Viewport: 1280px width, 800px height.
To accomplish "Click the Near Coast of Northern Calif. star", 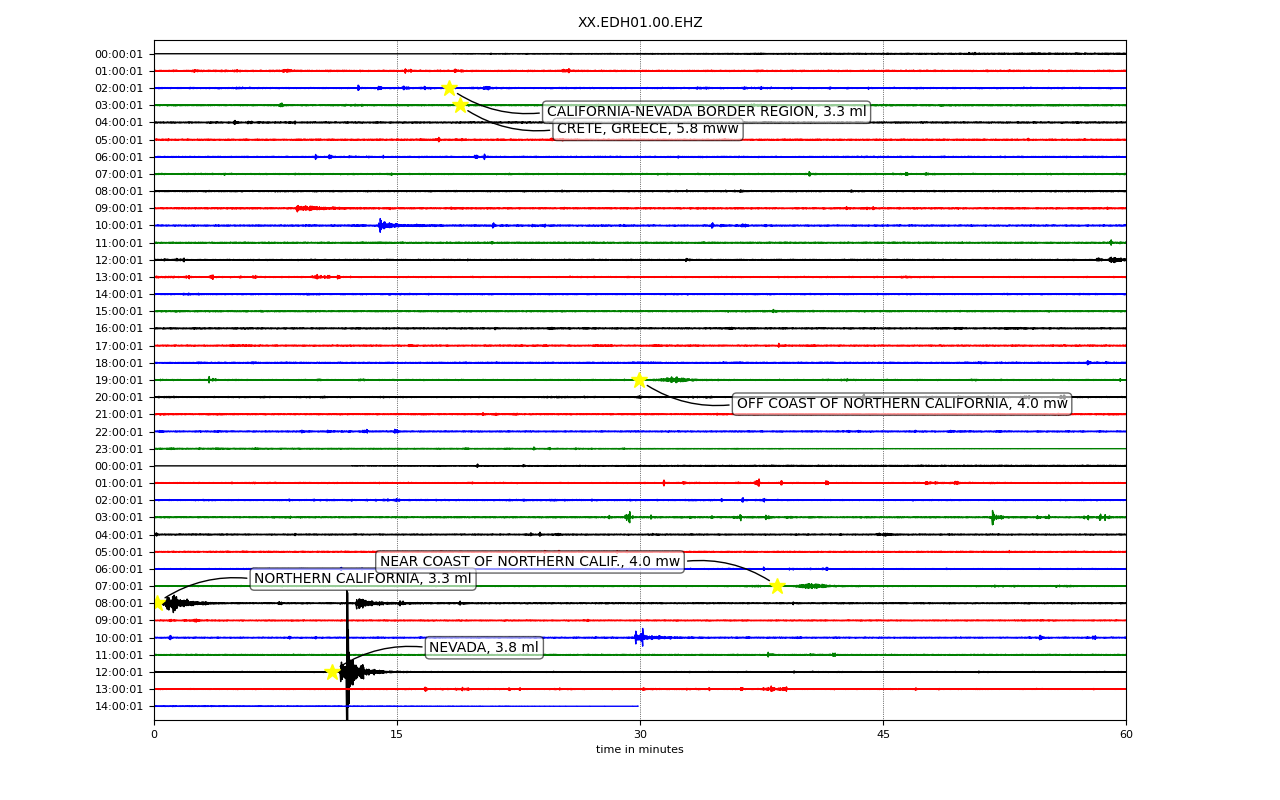I will pyautogui.click(x=777, y=586).
